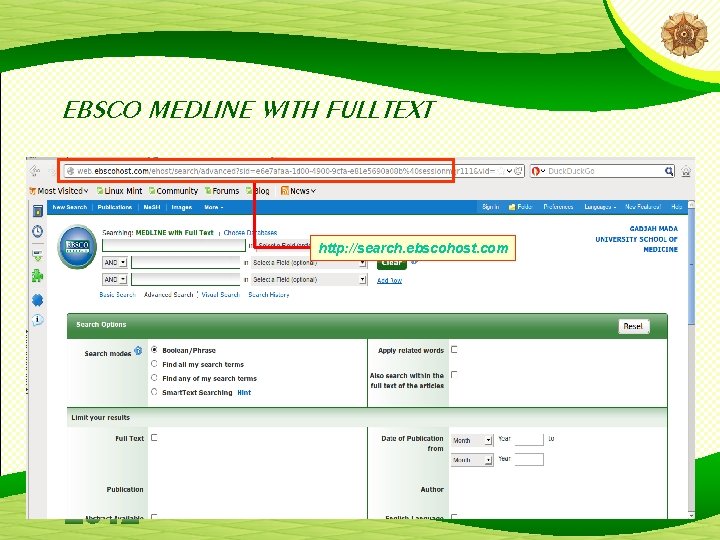Image resolution: width=720 pixels, height=540 pixels.
Task: Check the Apply related words box
Action: 454,350
